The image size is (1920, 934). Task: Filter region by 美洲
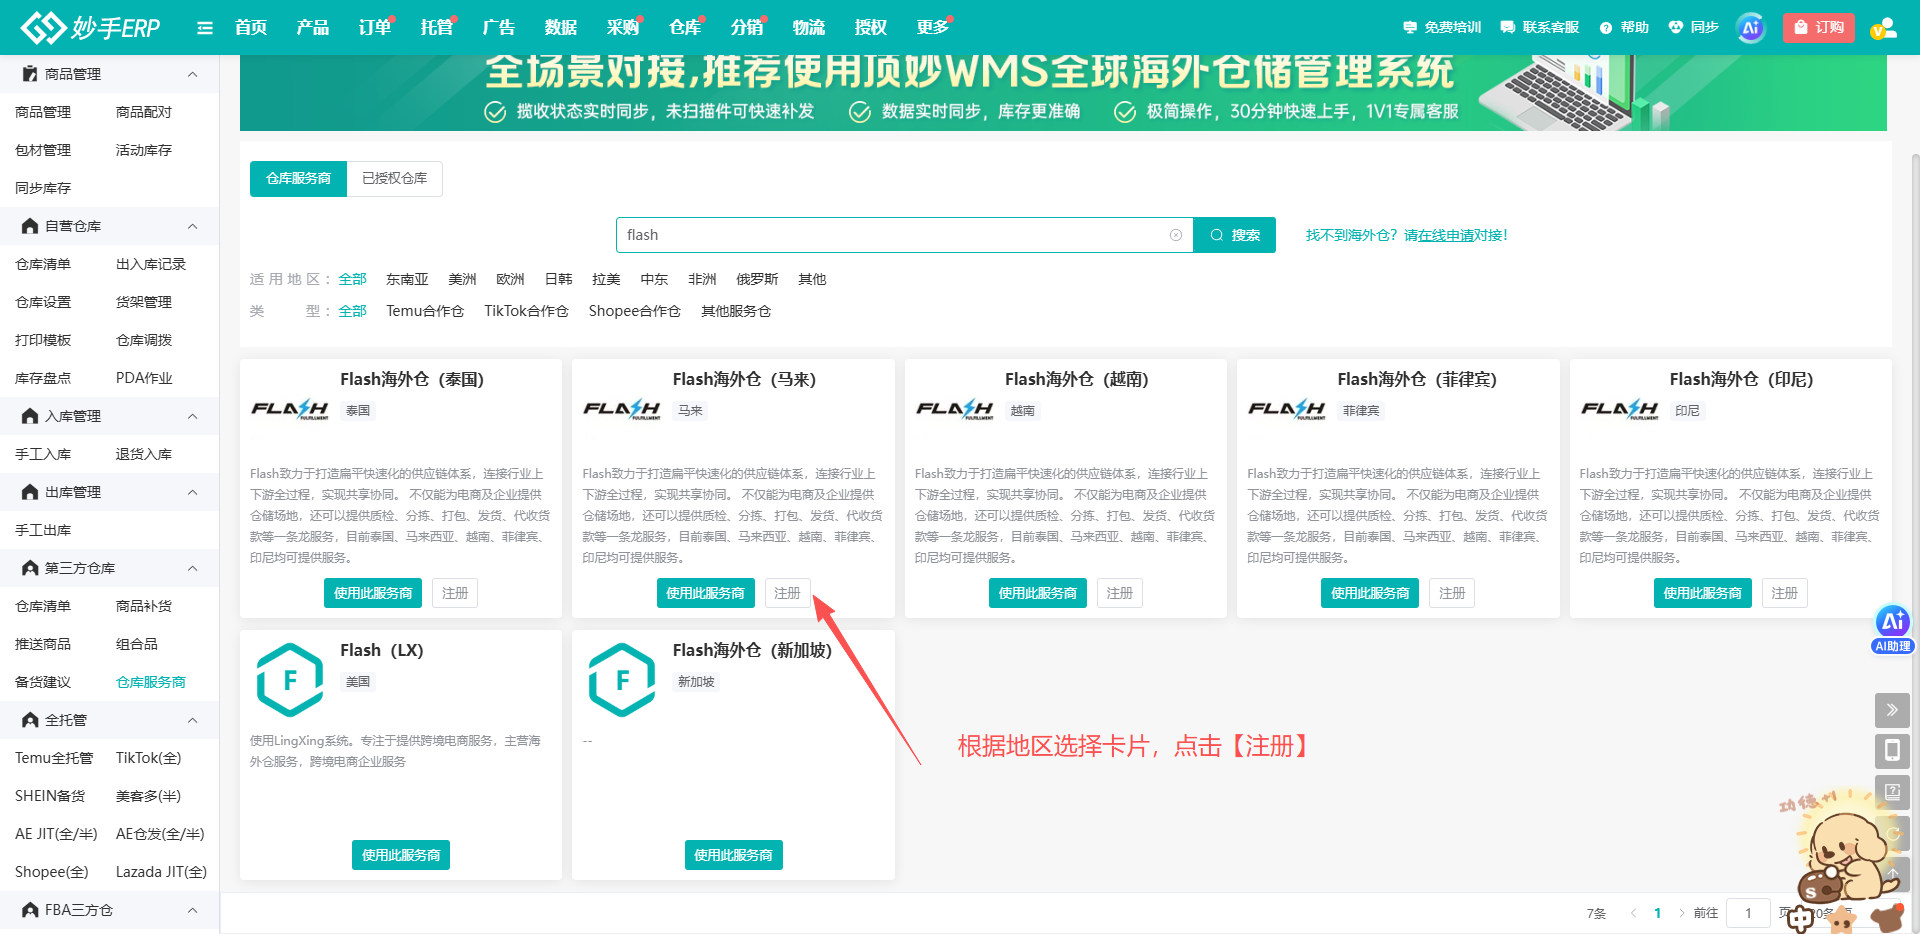click(462, 279)
